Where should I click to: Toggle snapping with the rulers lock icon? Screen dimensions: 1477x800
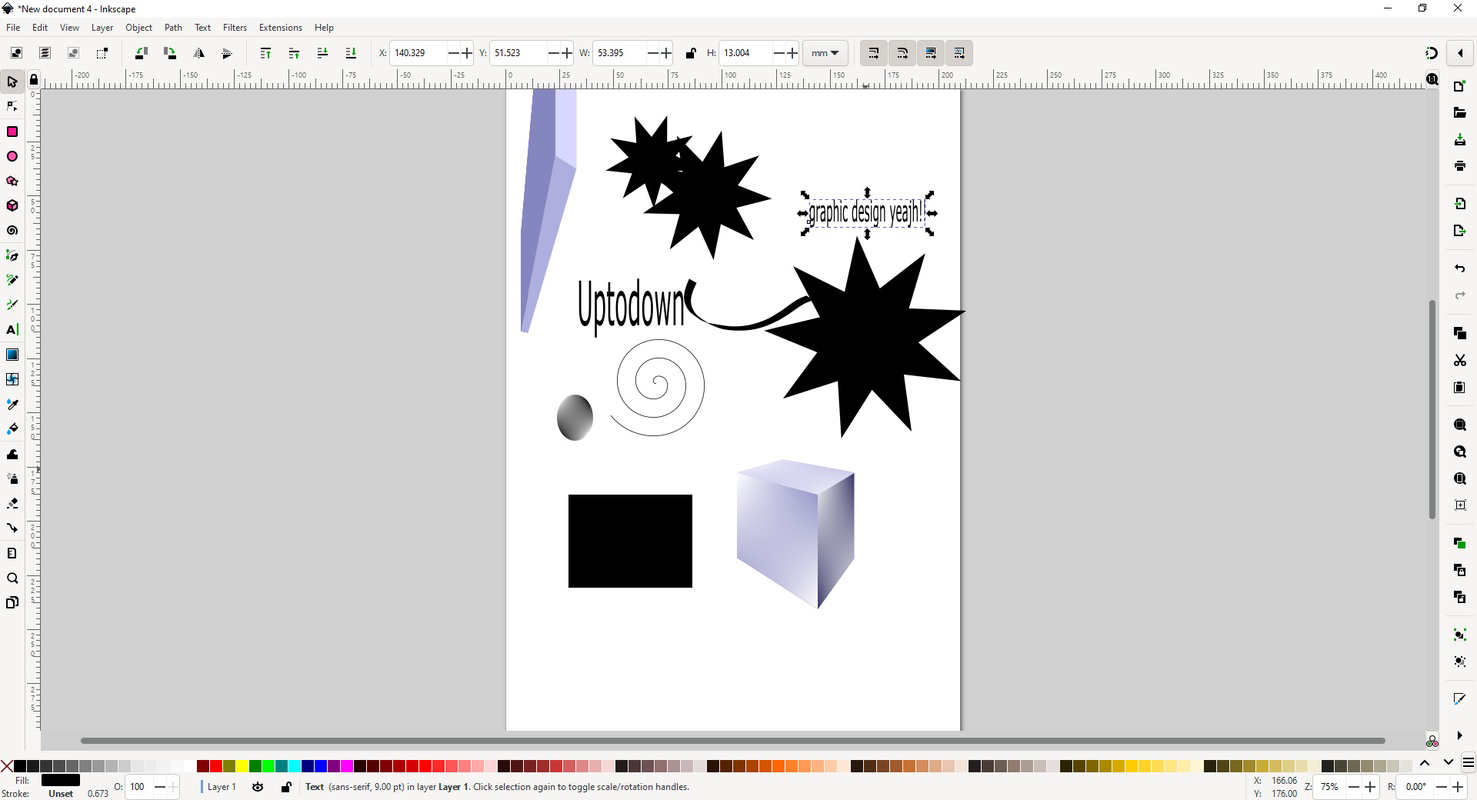click(x=33, y=78)
